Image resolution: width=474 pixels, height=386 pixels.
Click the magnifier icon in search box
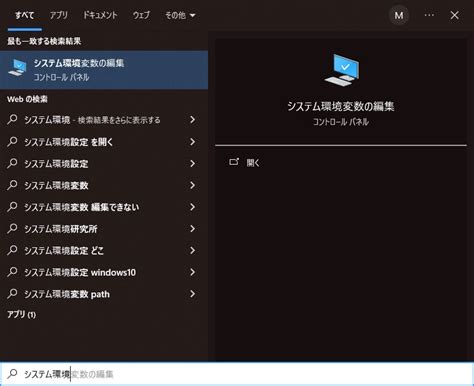click(13, 374)
